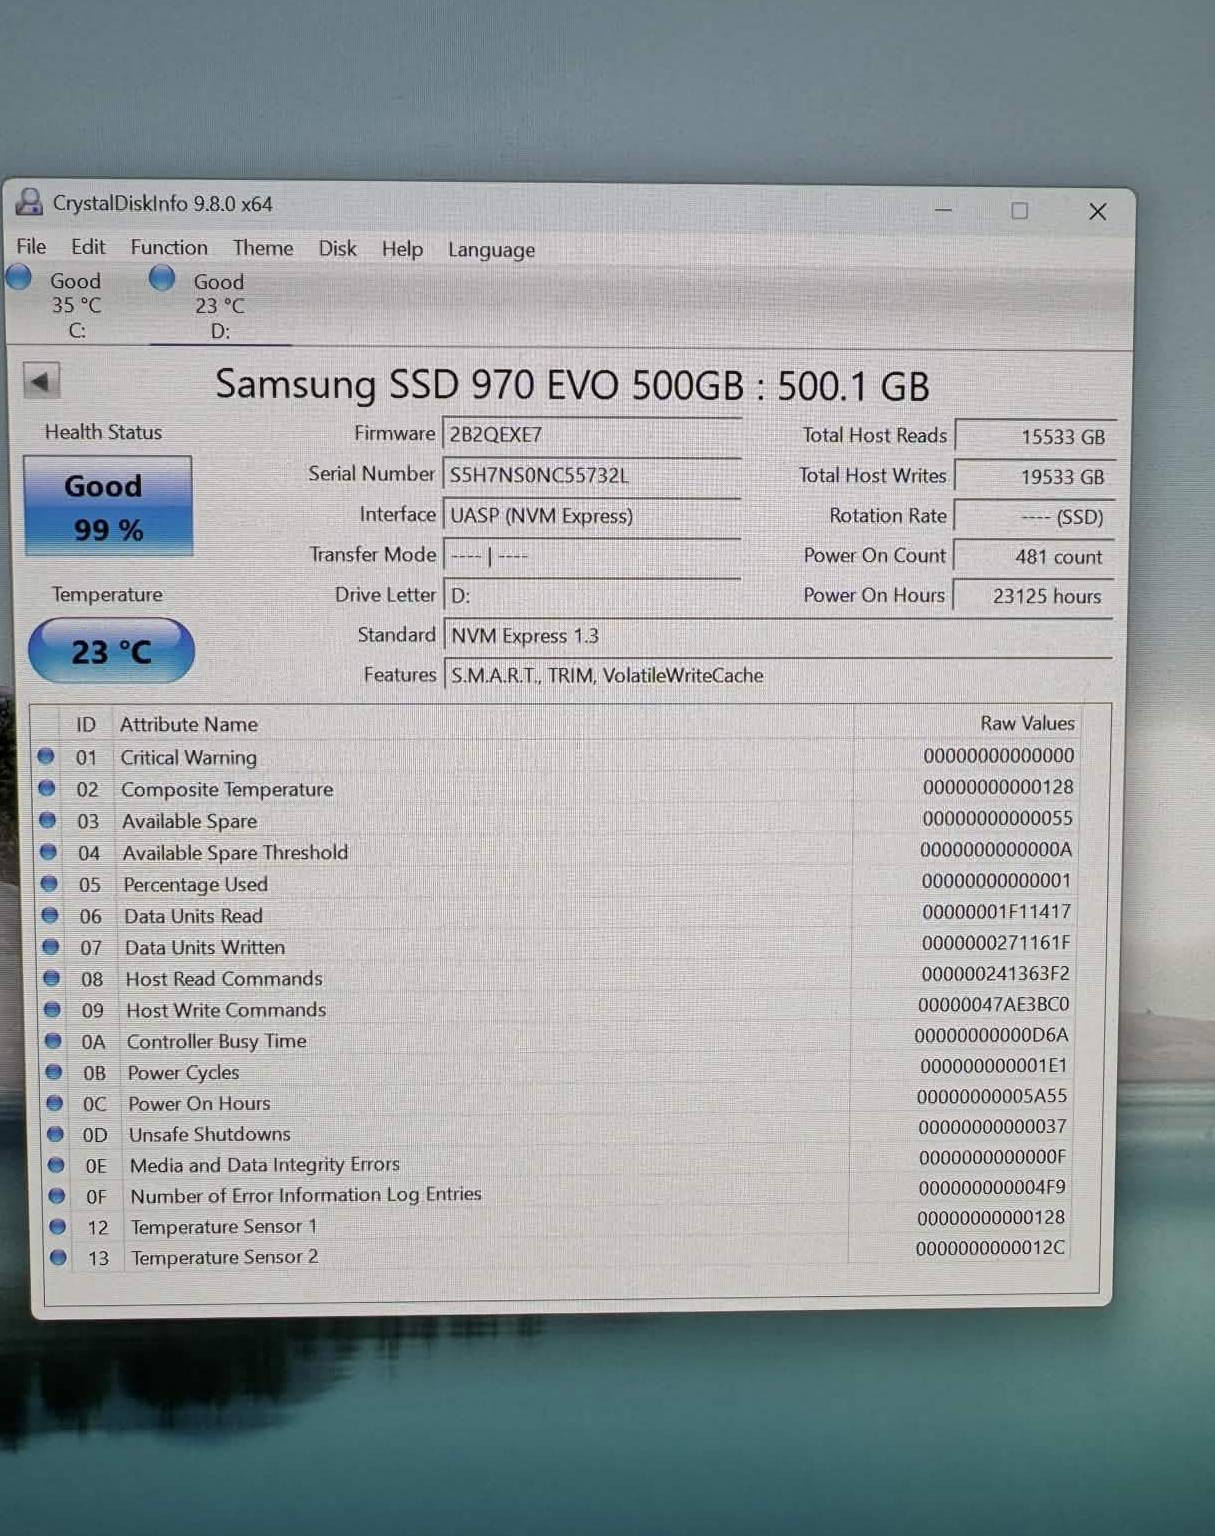This screenshot has width=1215, height=1536.
Task: Click the Standard field NVM Express 1.3
Action: click(778, 636)
